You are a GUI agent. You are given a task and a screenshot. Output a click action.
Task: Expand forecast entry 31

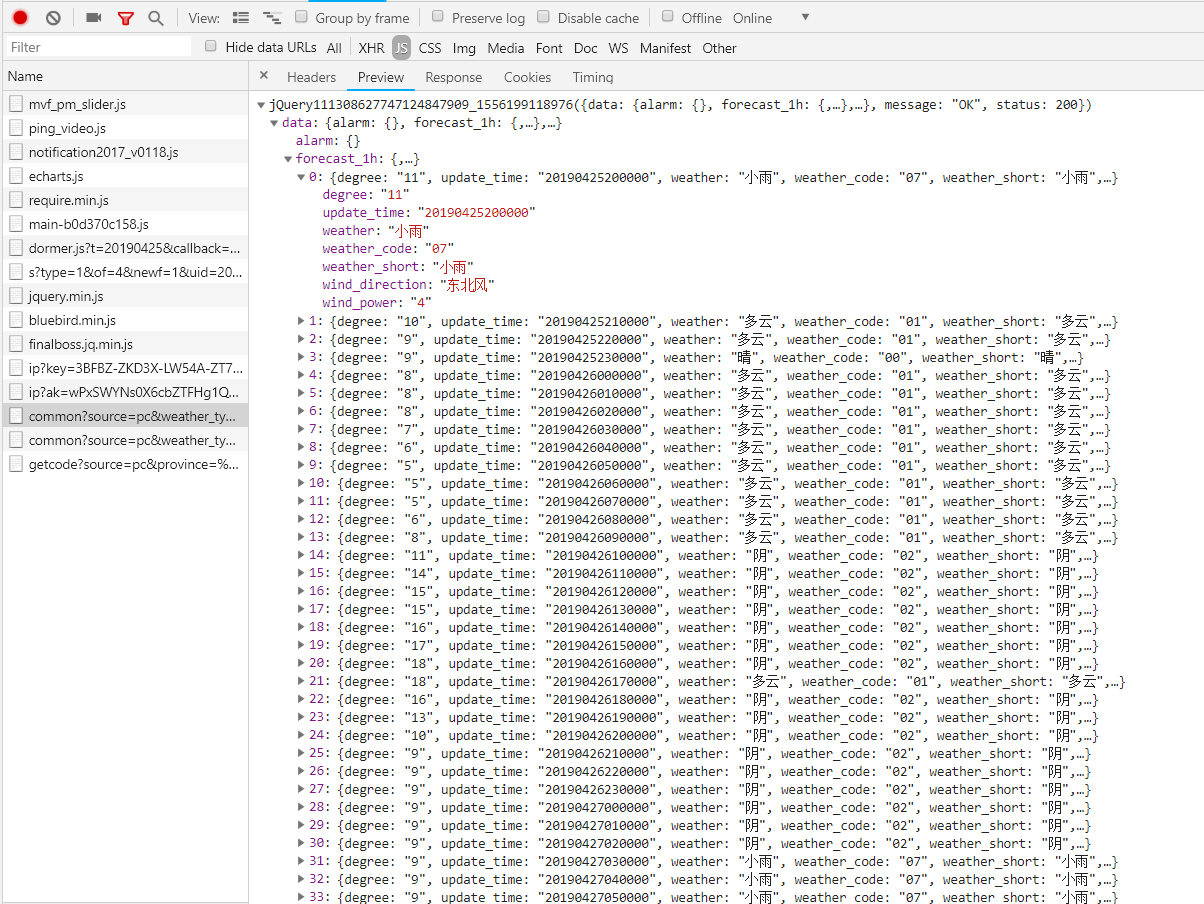(302, 861)
